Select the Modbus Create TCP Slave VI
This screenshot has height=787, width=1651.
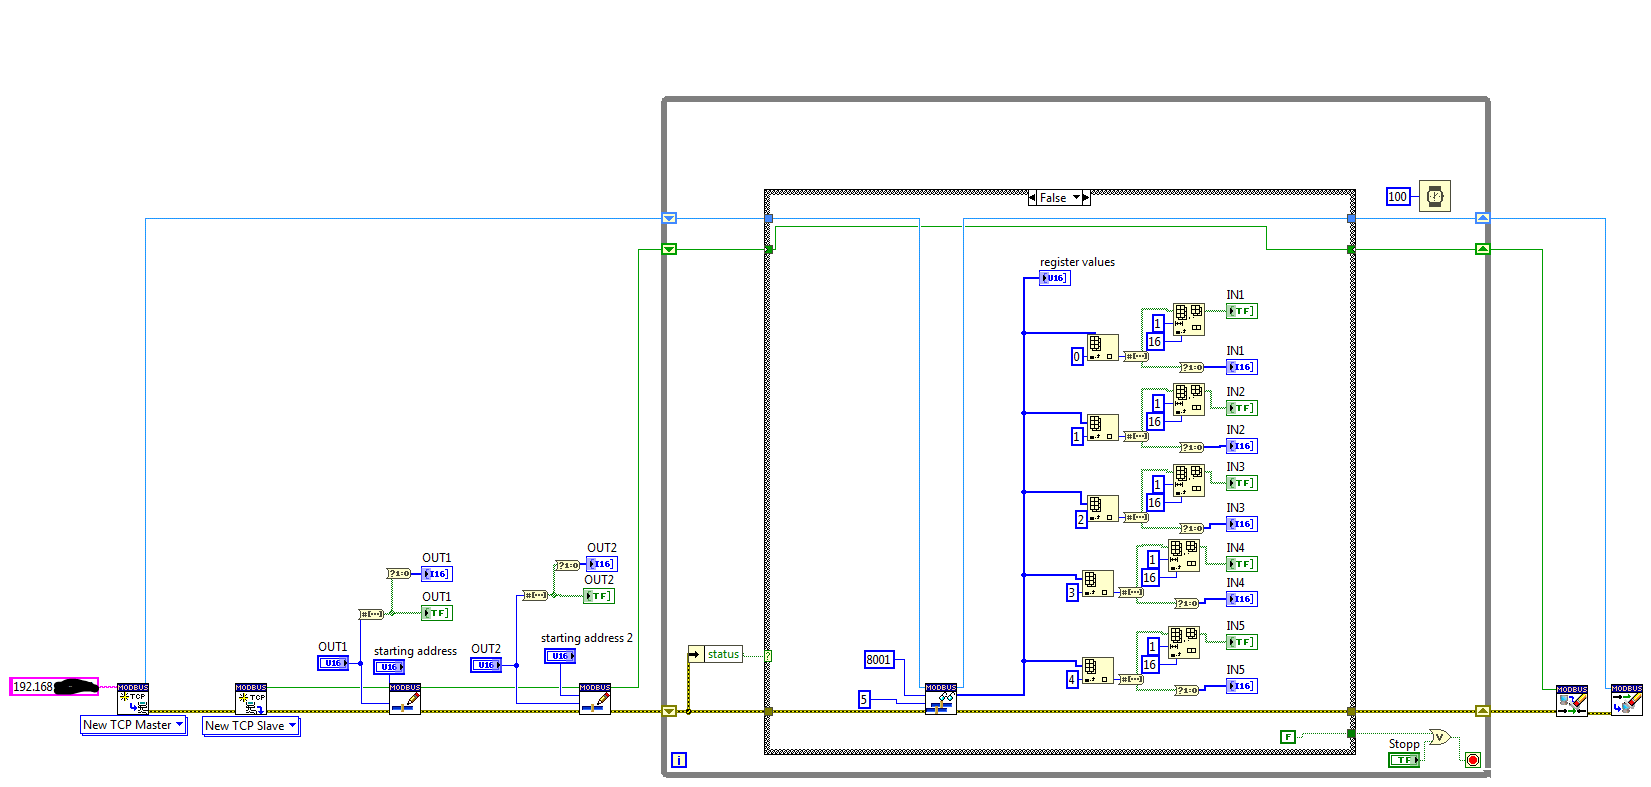[x=251, y=698]
